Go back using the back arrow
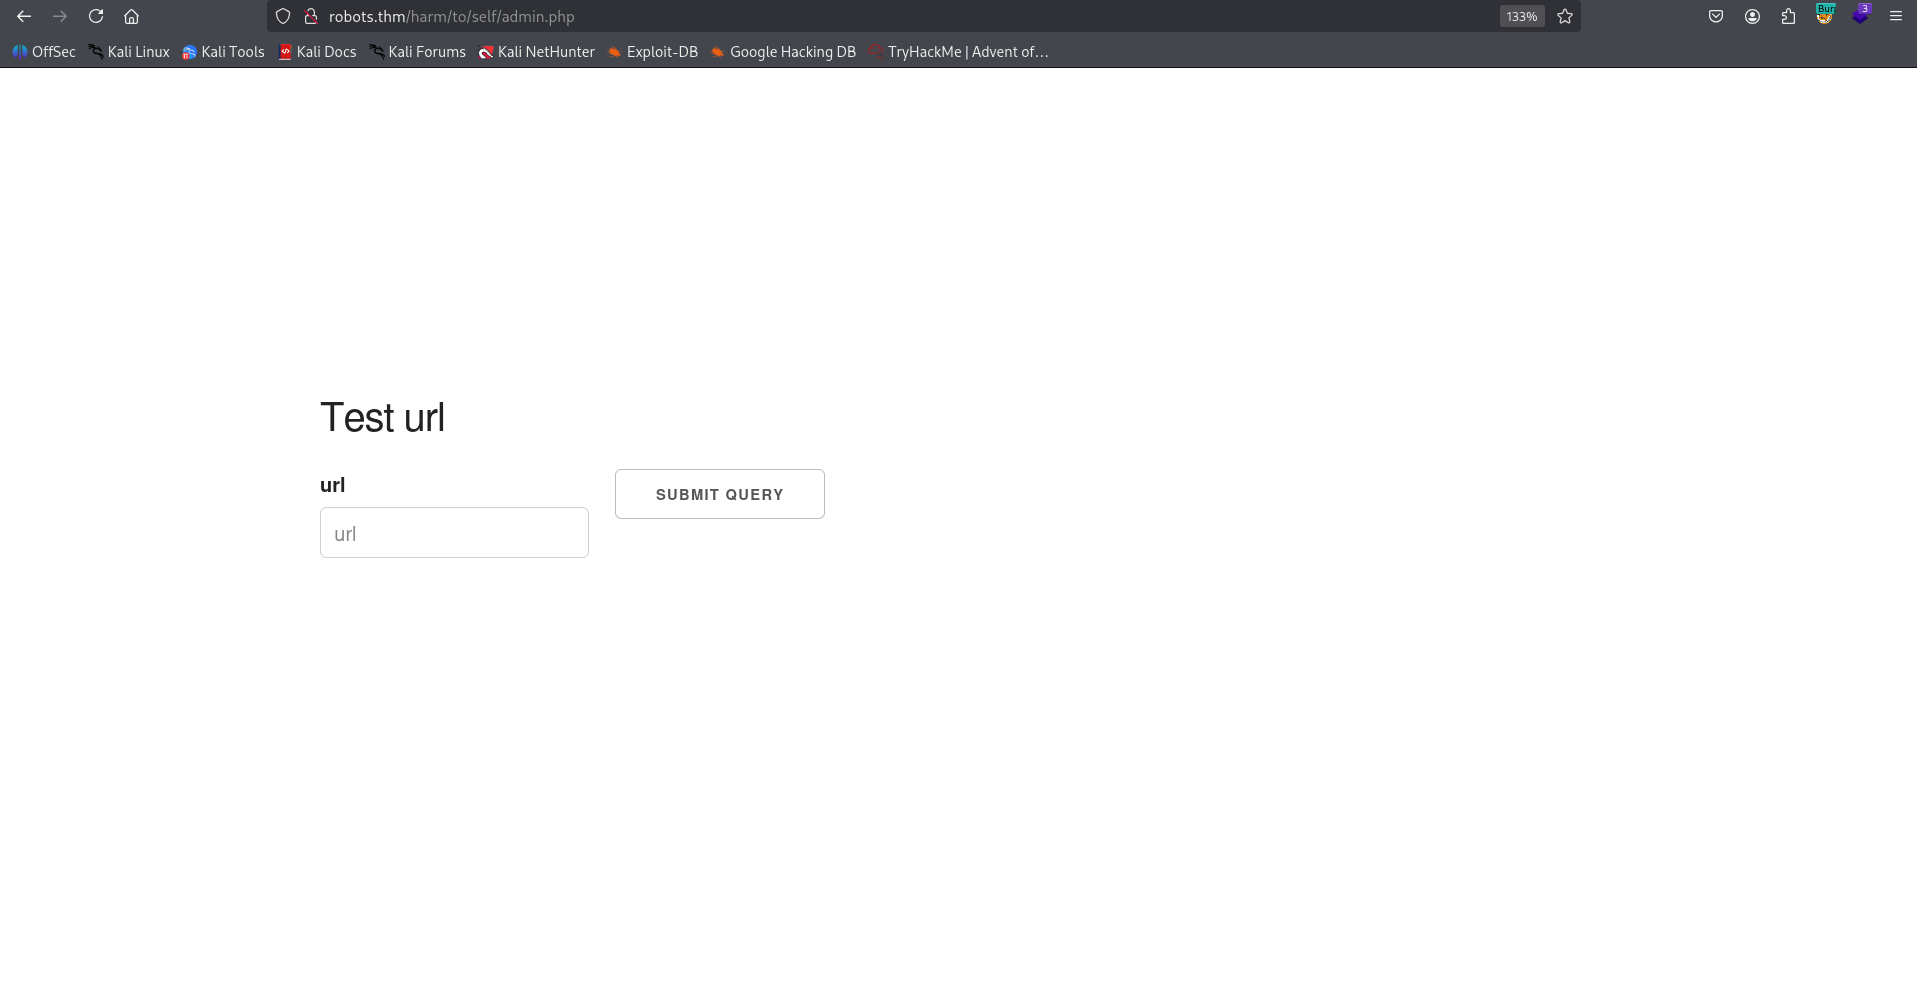The width and height of the screenshot is (1917, 989). 24,16
